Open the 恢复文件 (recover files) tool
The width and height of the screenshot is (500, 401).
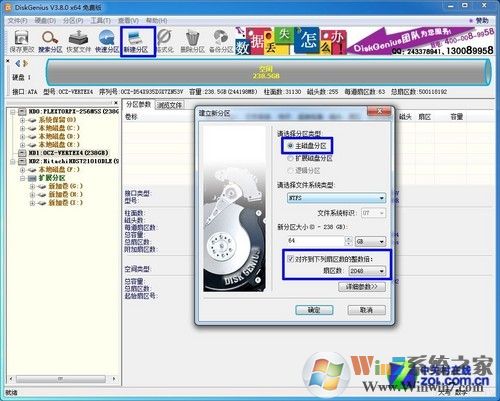tap(78, 41)
